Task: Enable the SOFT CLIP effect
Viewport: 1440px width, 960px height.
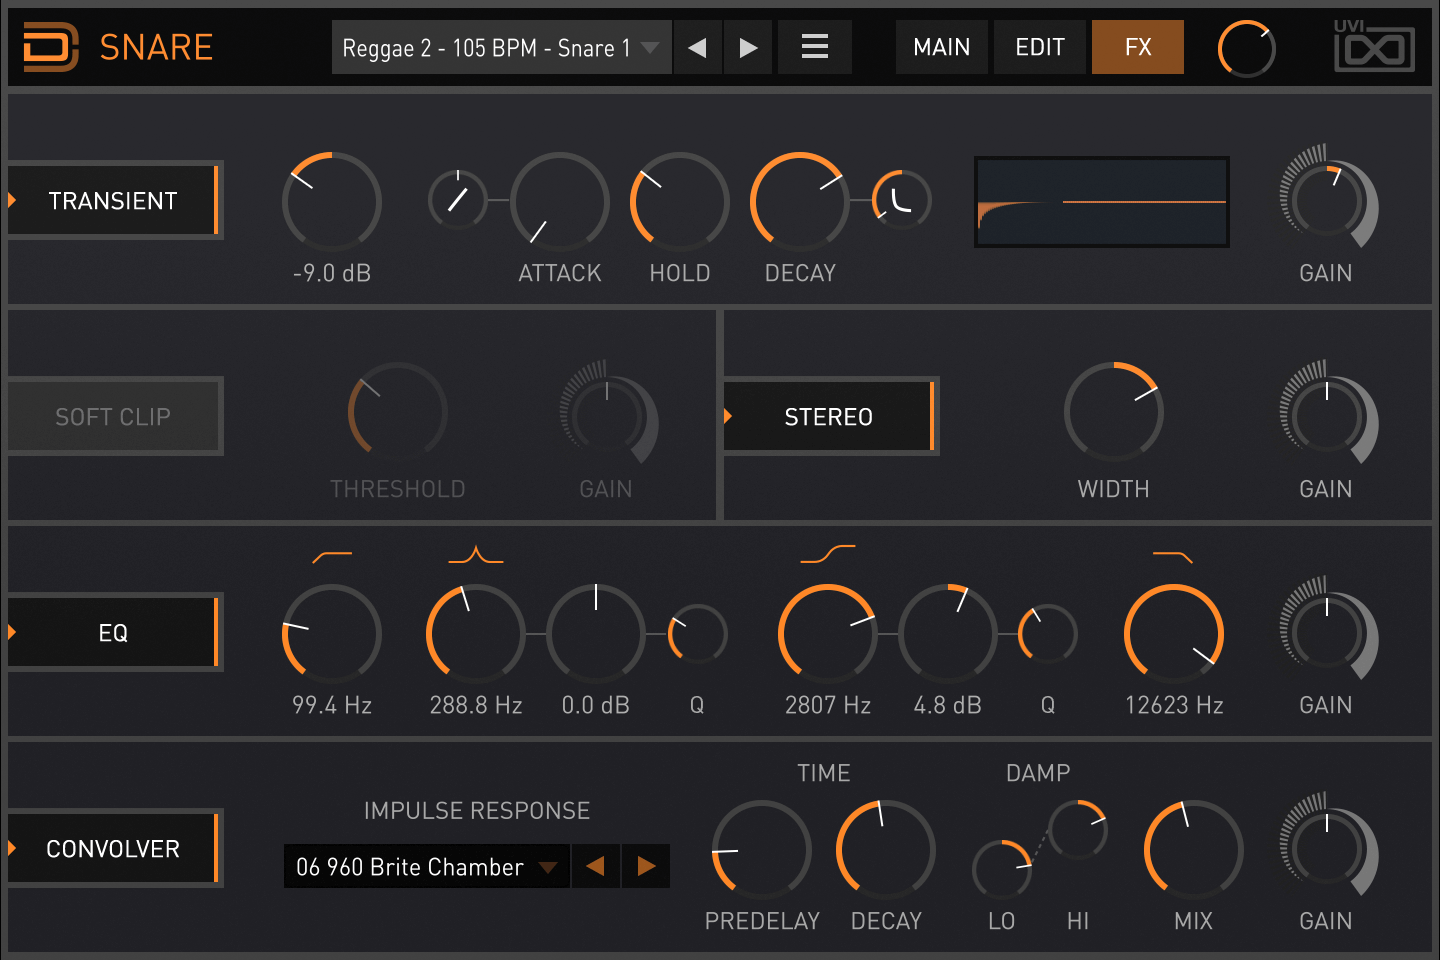Action: pos(114,417)
